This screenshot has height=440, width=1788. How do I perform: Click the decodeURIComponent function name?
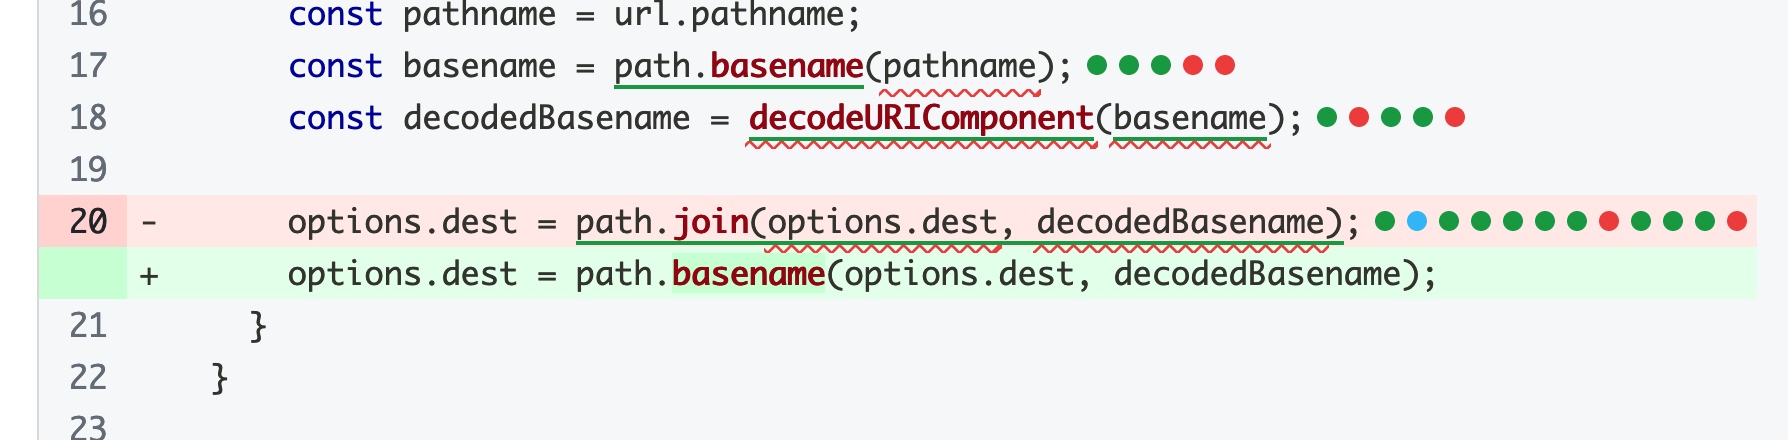[x=921, y=117]
